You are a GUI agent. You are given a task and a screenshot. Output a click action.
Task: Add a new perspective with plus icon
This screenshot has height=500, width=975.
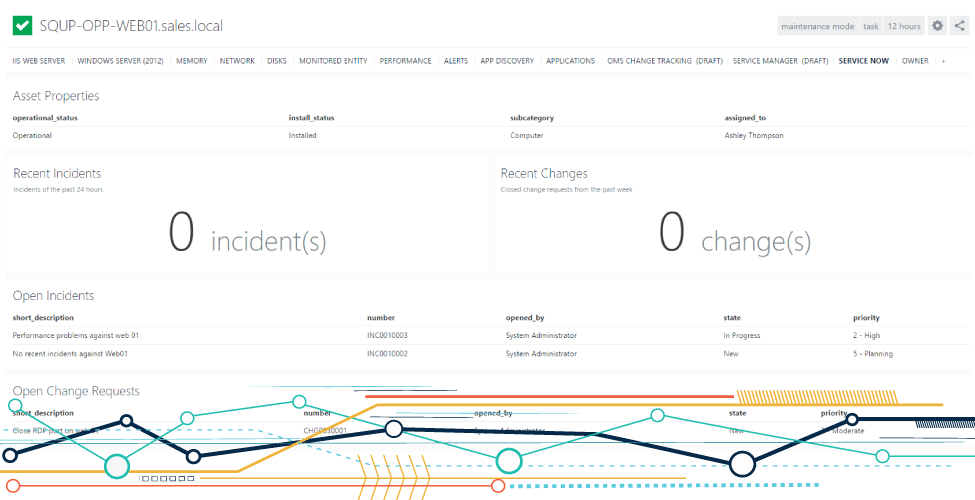(942, 61)
